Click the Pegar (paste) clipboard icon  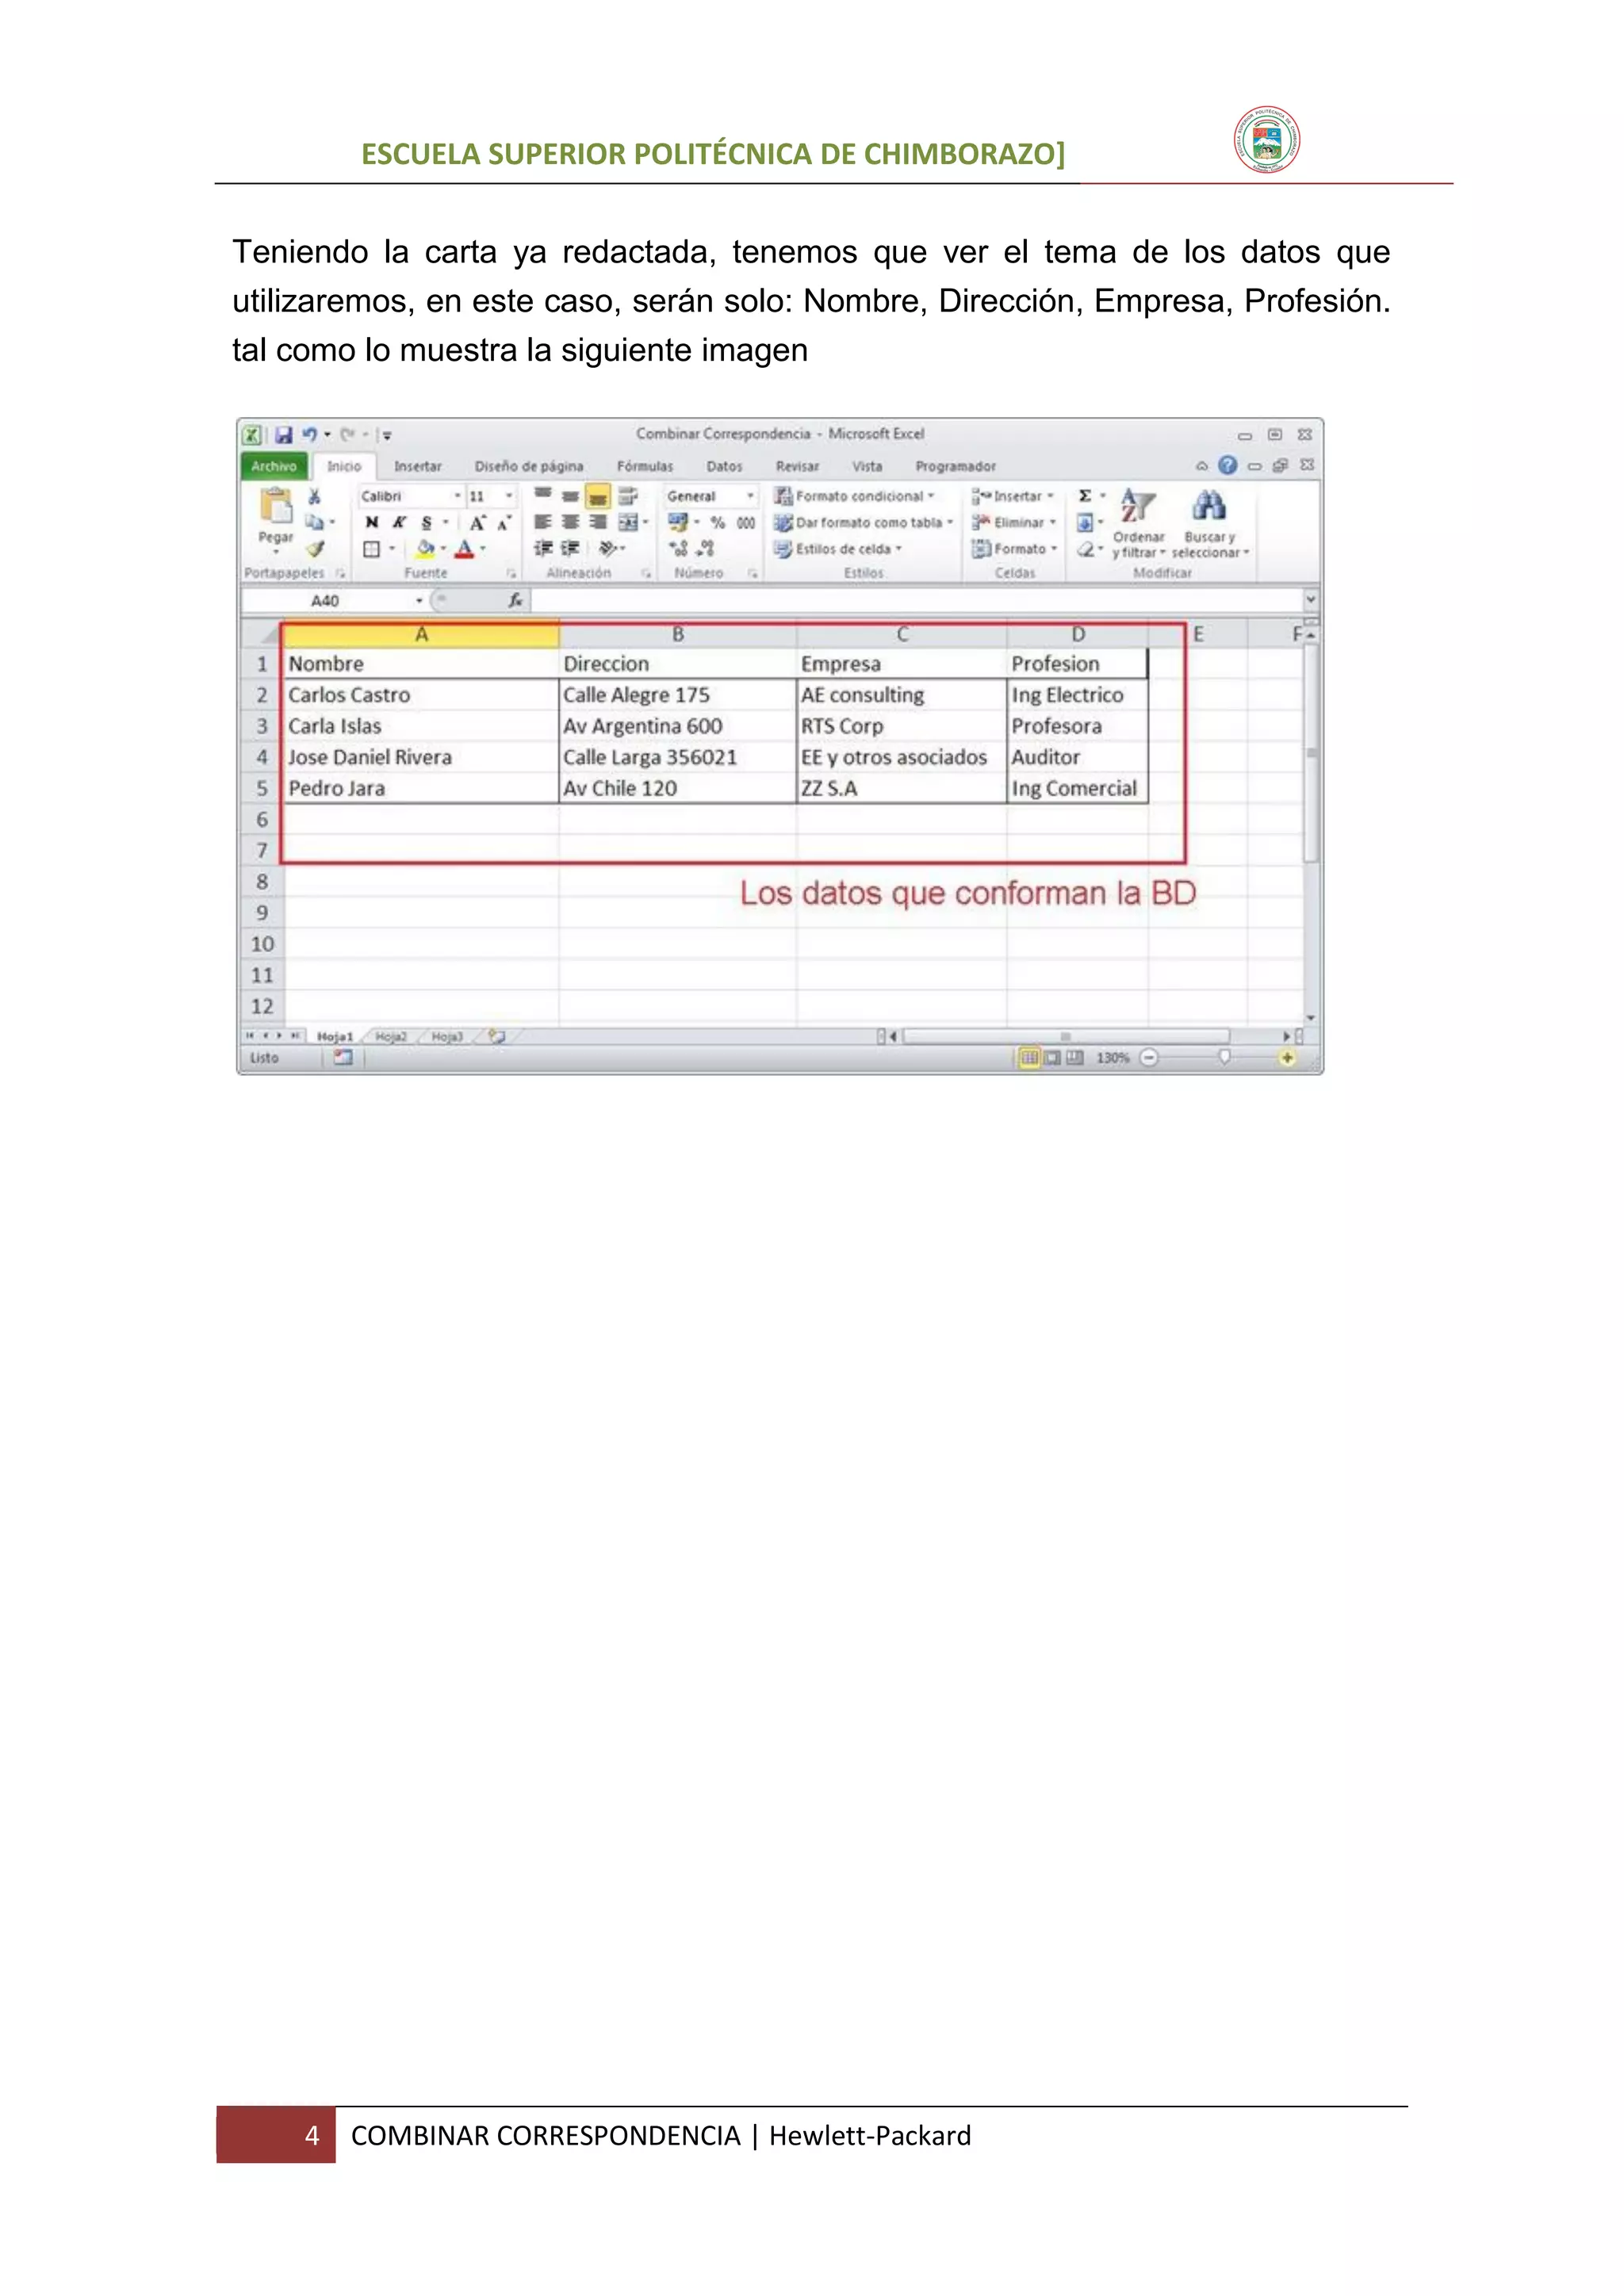click(x=275, y=506)
